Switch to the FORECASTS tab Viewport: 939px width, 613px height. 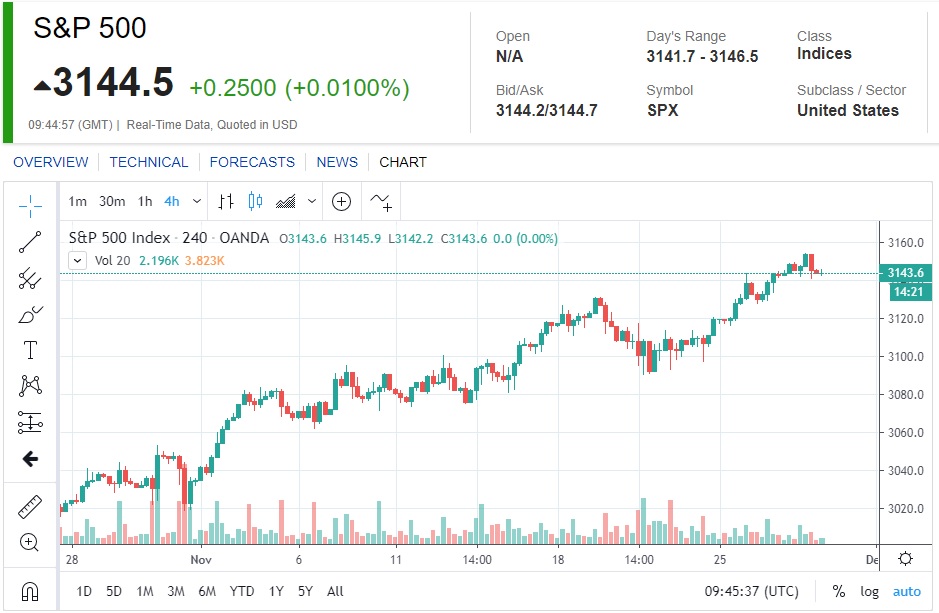(x=252, y=162)
